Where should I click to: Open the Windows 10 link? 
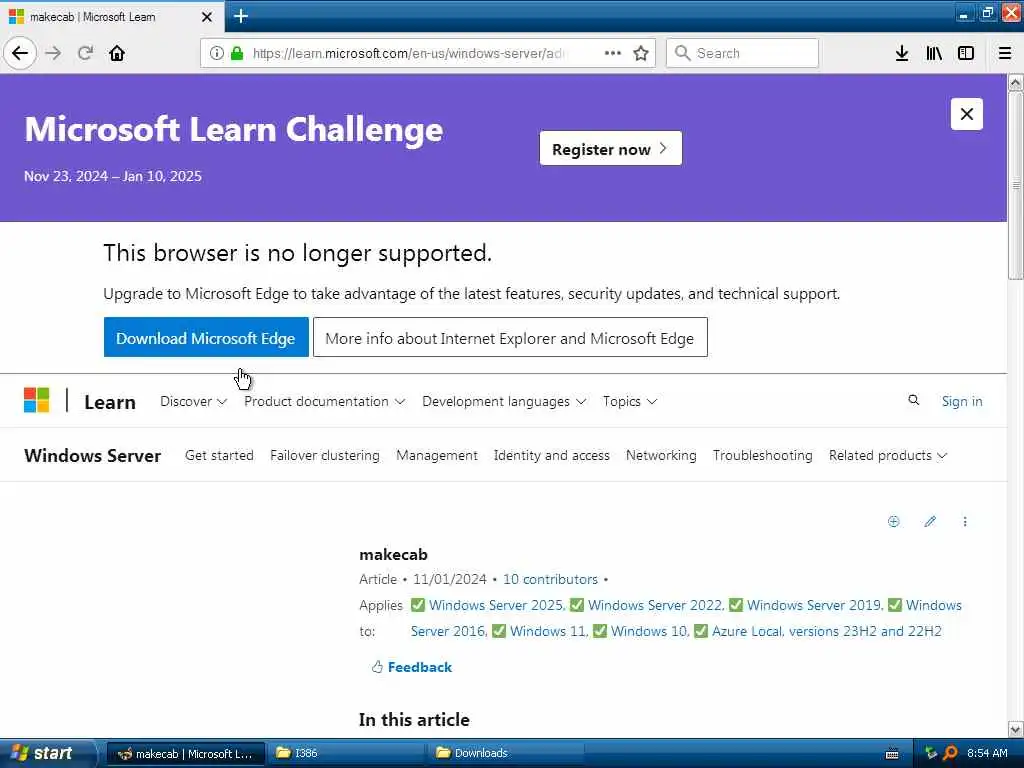pyautogui.click(x=650, y=632)
